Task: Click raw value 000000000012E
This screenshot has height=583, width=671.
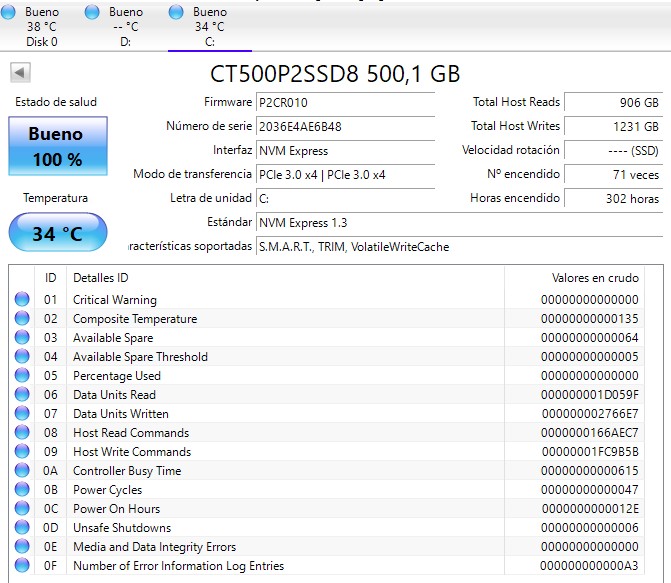Action: click(590, 509)
